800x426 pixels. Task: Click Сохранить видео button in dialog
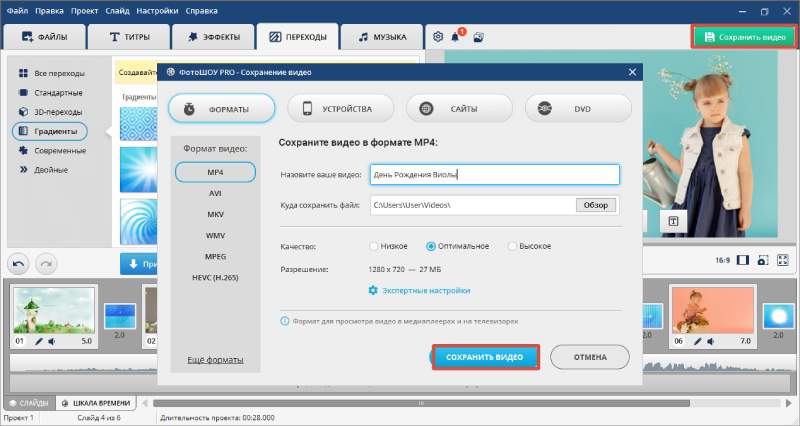point(485,357)
